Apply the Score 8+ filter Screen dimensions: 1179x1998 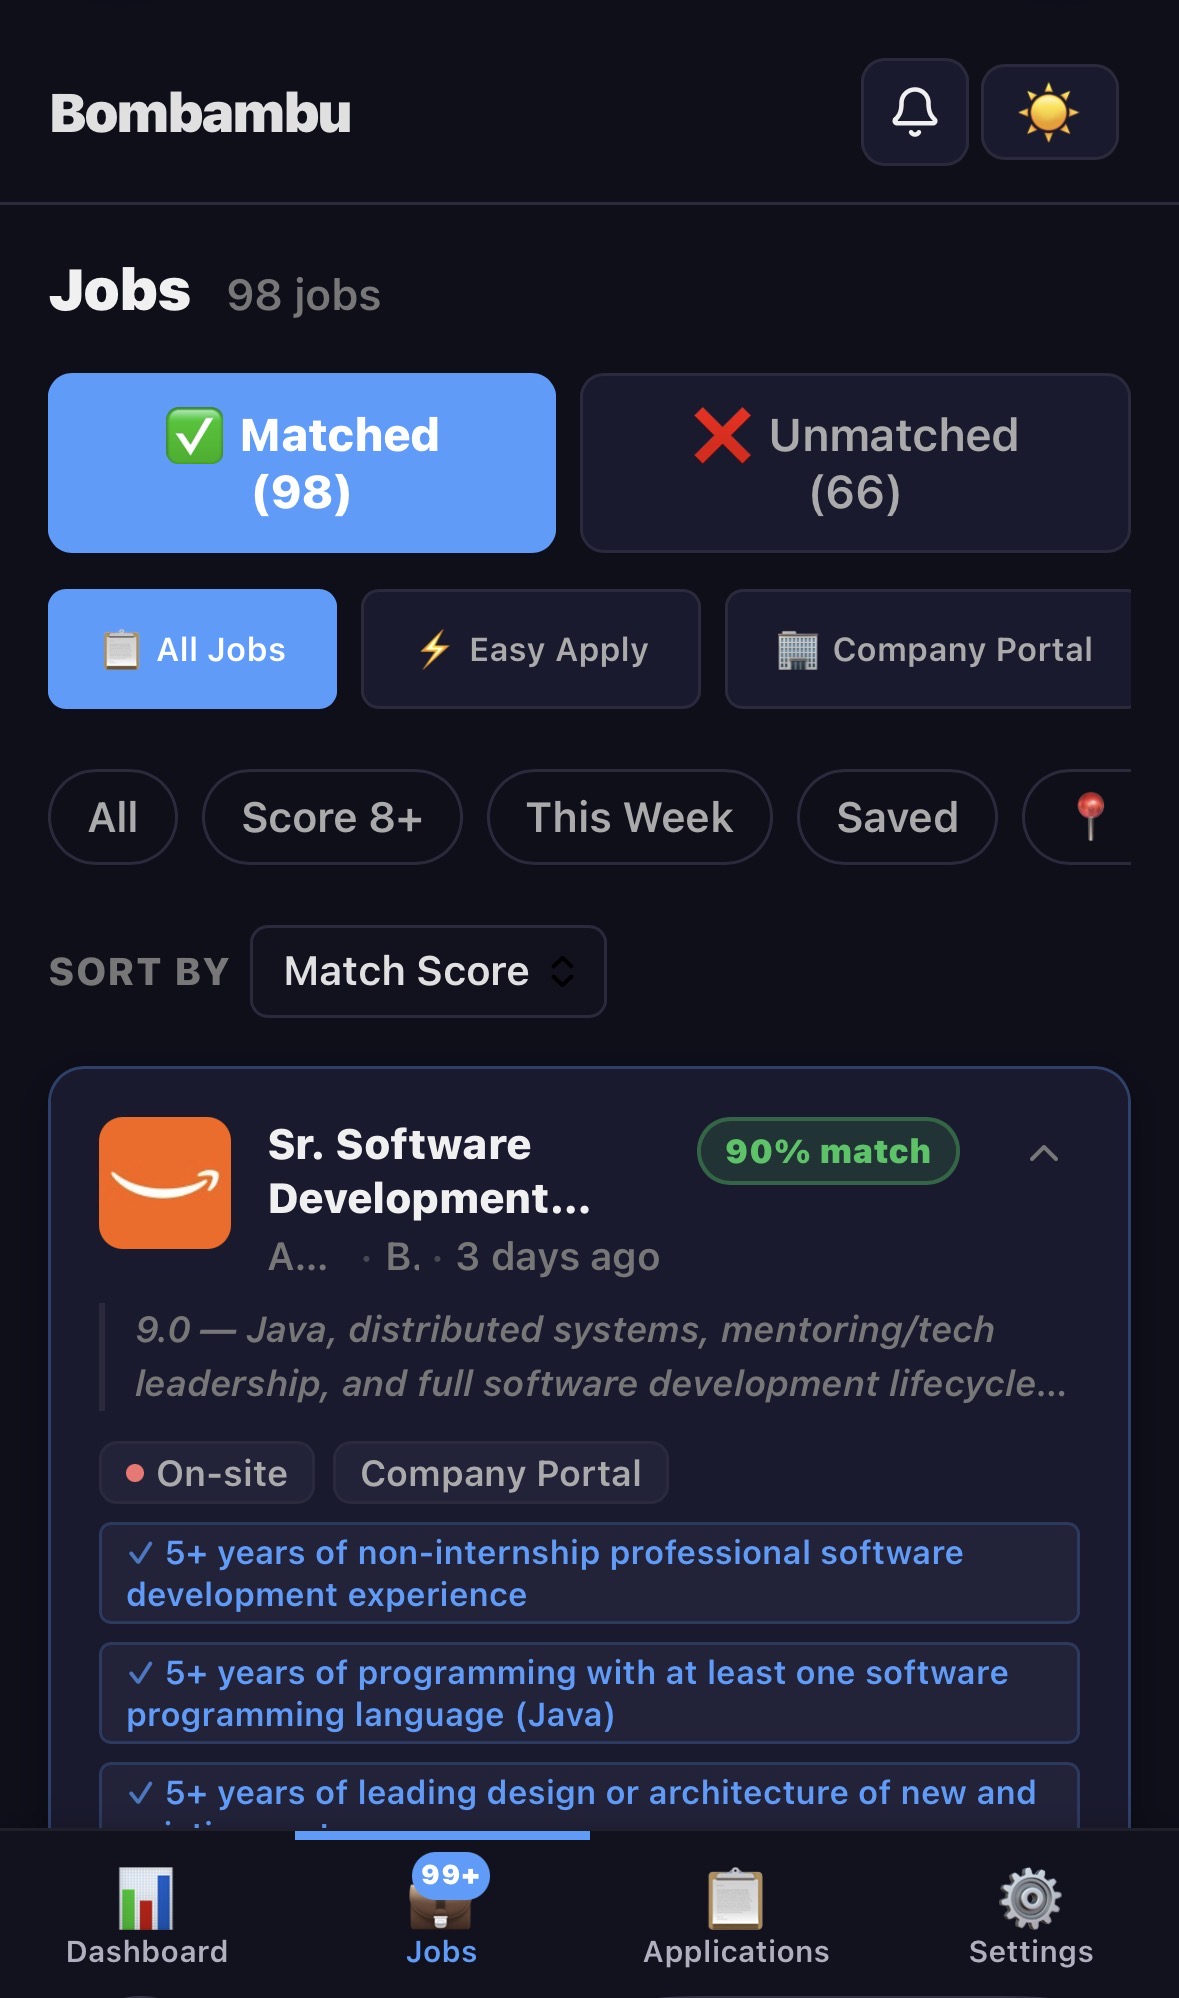click(332, 817)
